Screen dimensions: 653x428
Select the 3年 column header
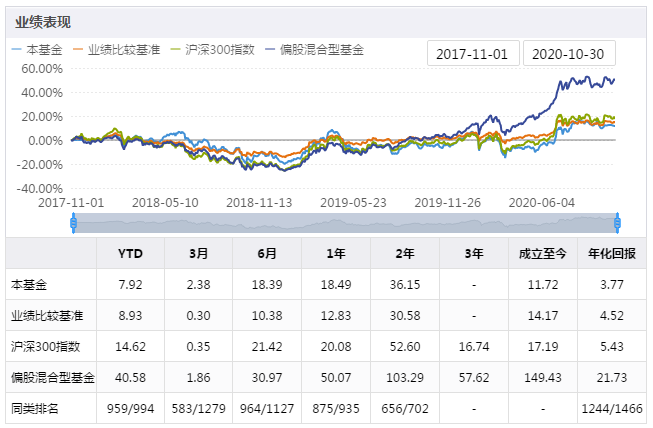tap(474, 254)
